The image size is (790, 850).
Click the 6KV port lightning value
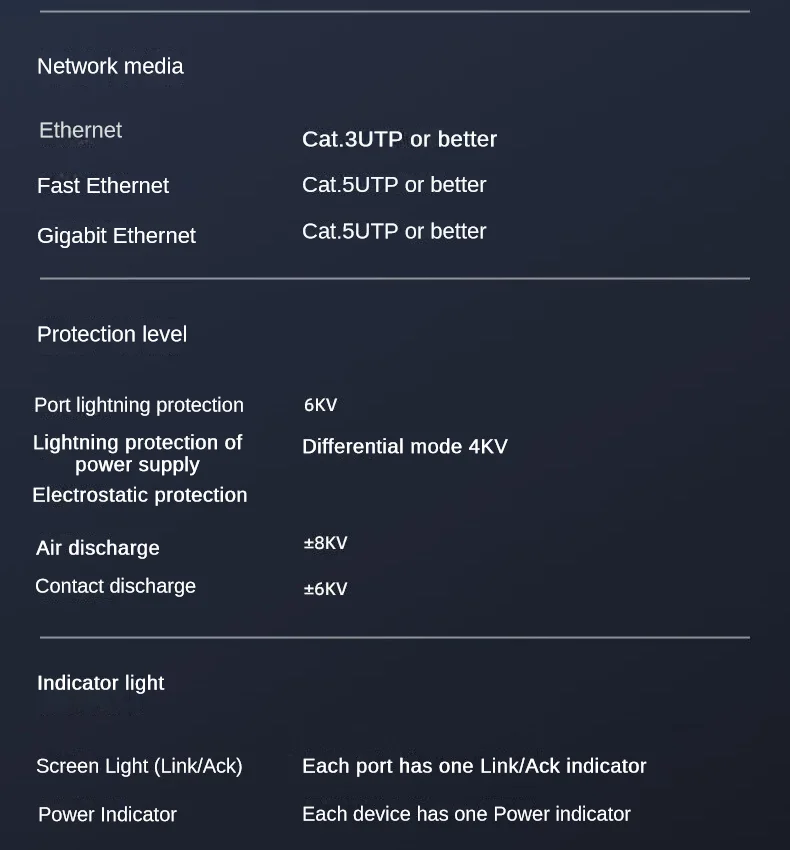pos(320,405)
